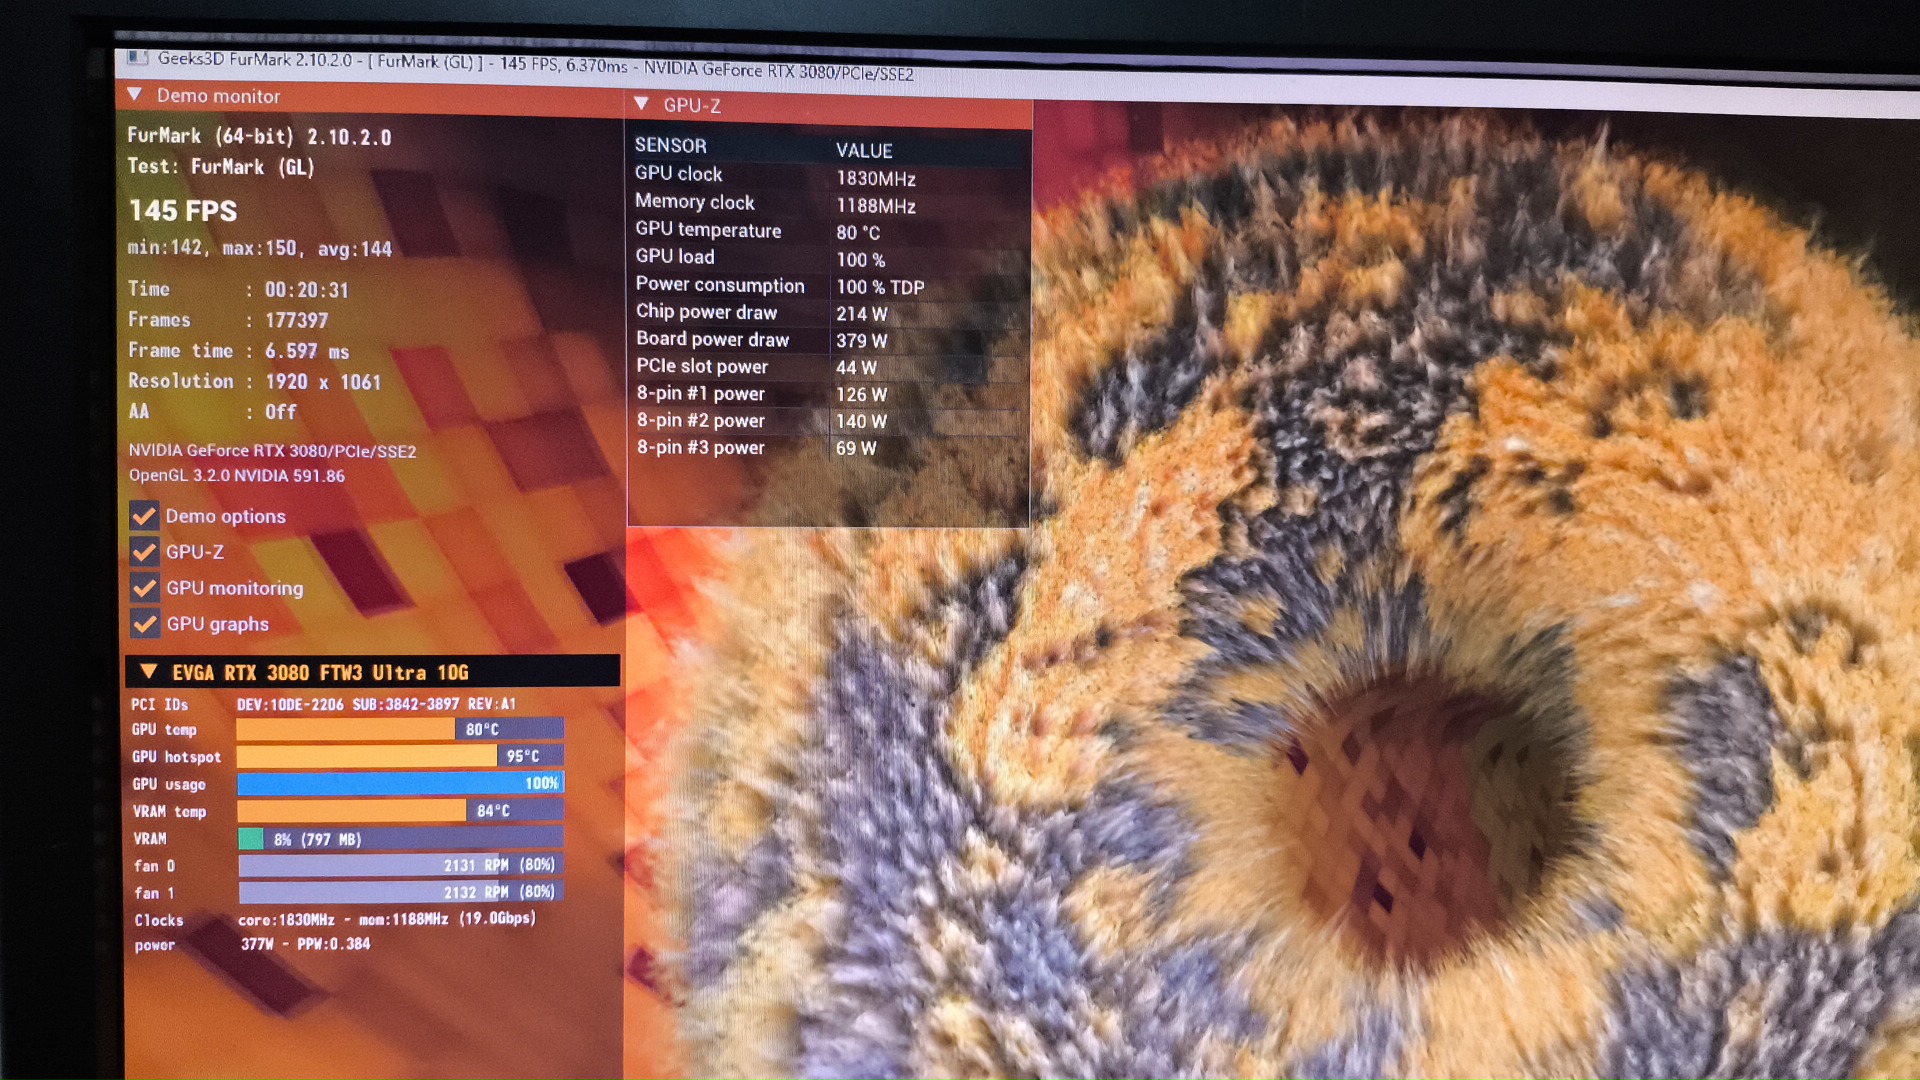The image size is (1920, 1080).
Task: Click the GPU hotspot 95°C bar
Action: (400, 756)
